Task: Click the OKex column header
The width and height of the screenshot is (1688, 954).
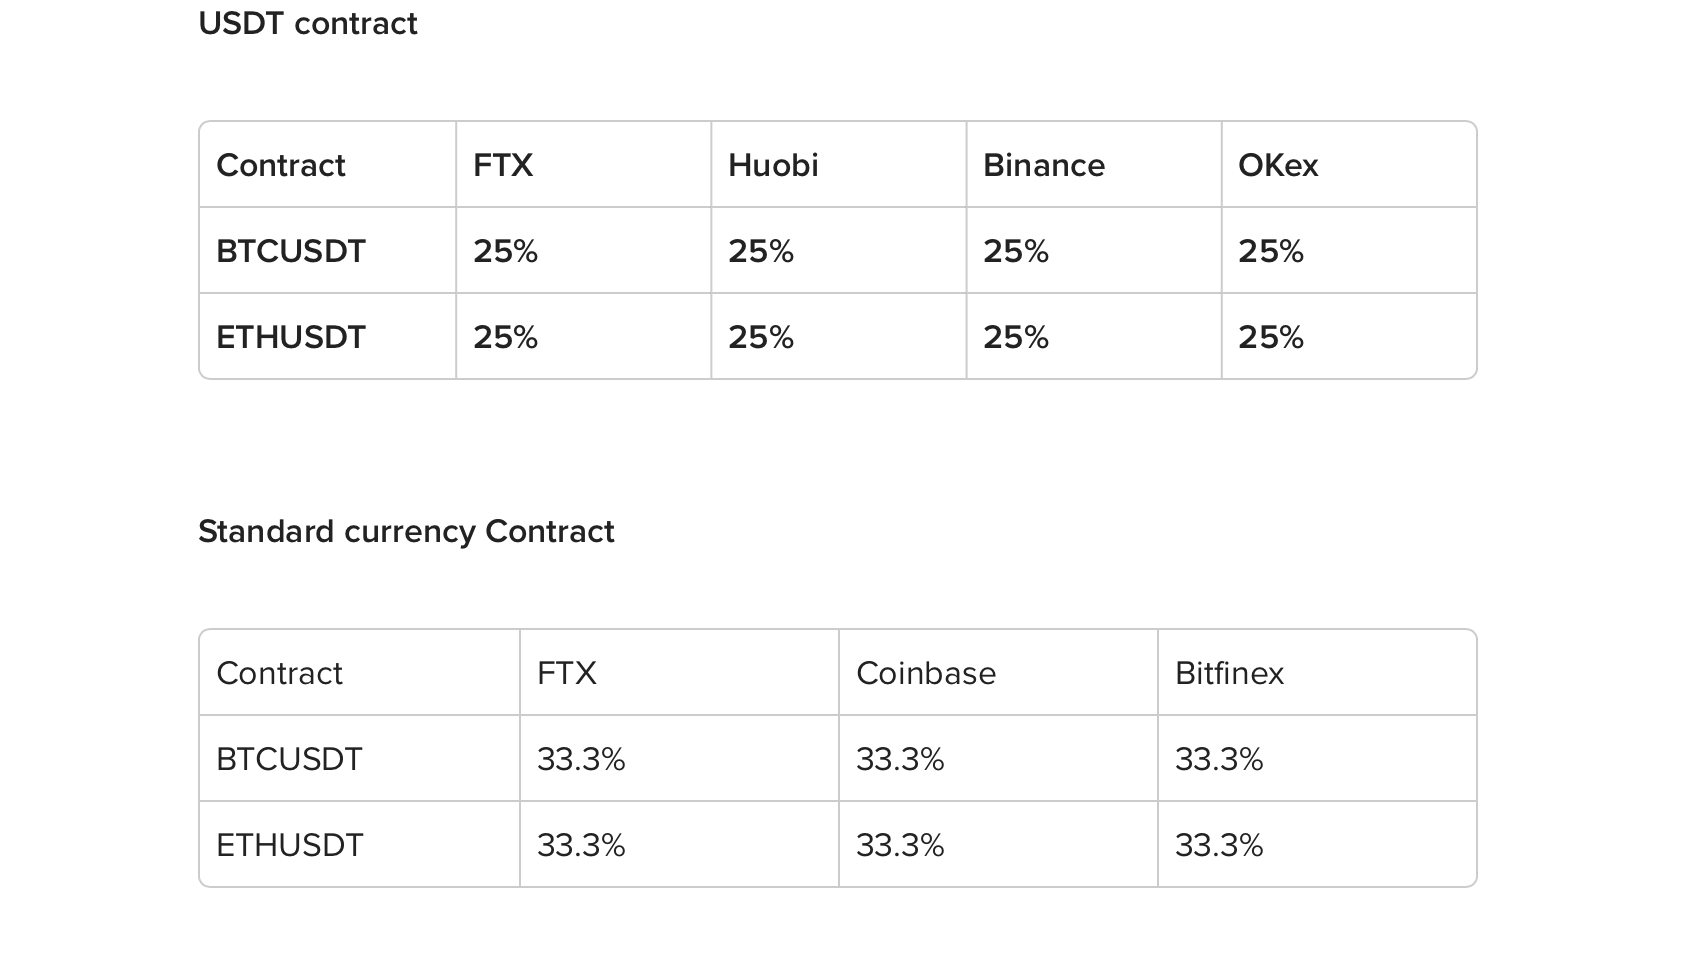Action: [1277, 165]
